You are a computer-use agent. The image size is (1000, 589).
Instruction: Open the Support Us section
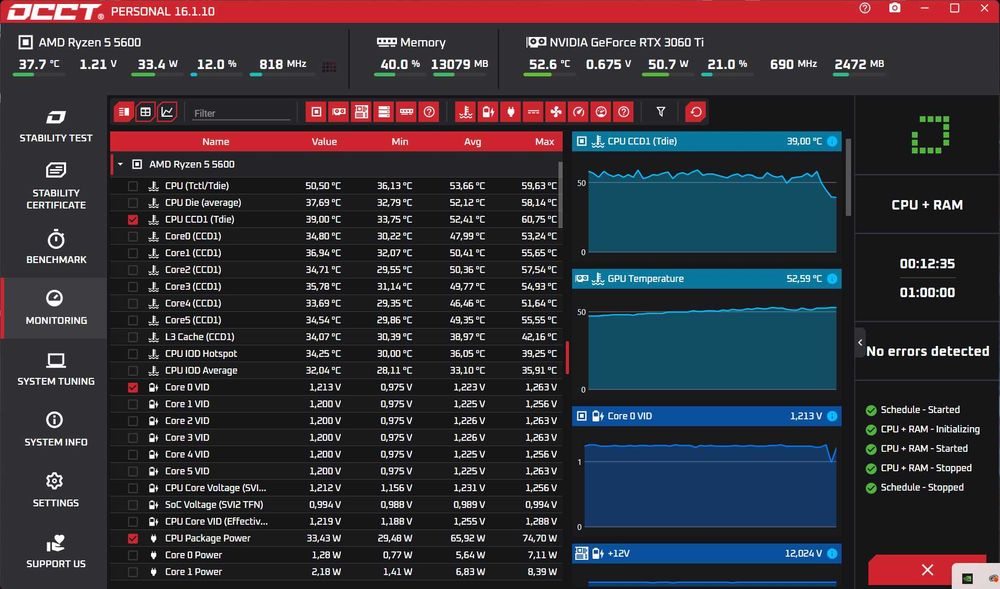tap(55, 551)
